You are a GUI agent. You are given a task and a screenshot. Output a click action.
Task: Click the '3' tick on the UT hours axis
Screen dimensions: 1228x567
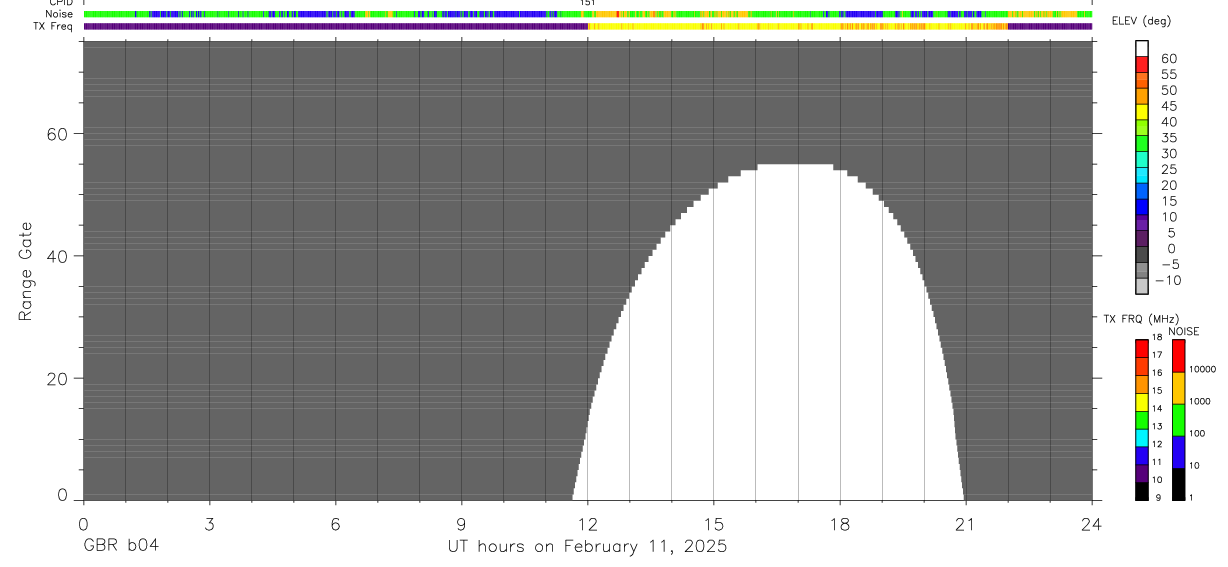[x=209, y=523]
